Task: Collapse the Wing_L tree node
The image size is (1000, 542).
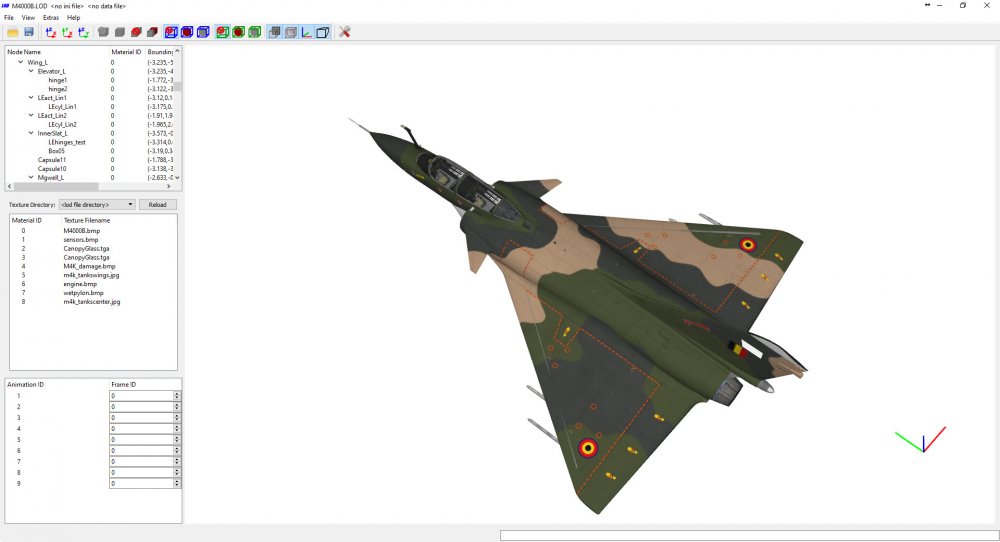Action: [x=20, y=62]
